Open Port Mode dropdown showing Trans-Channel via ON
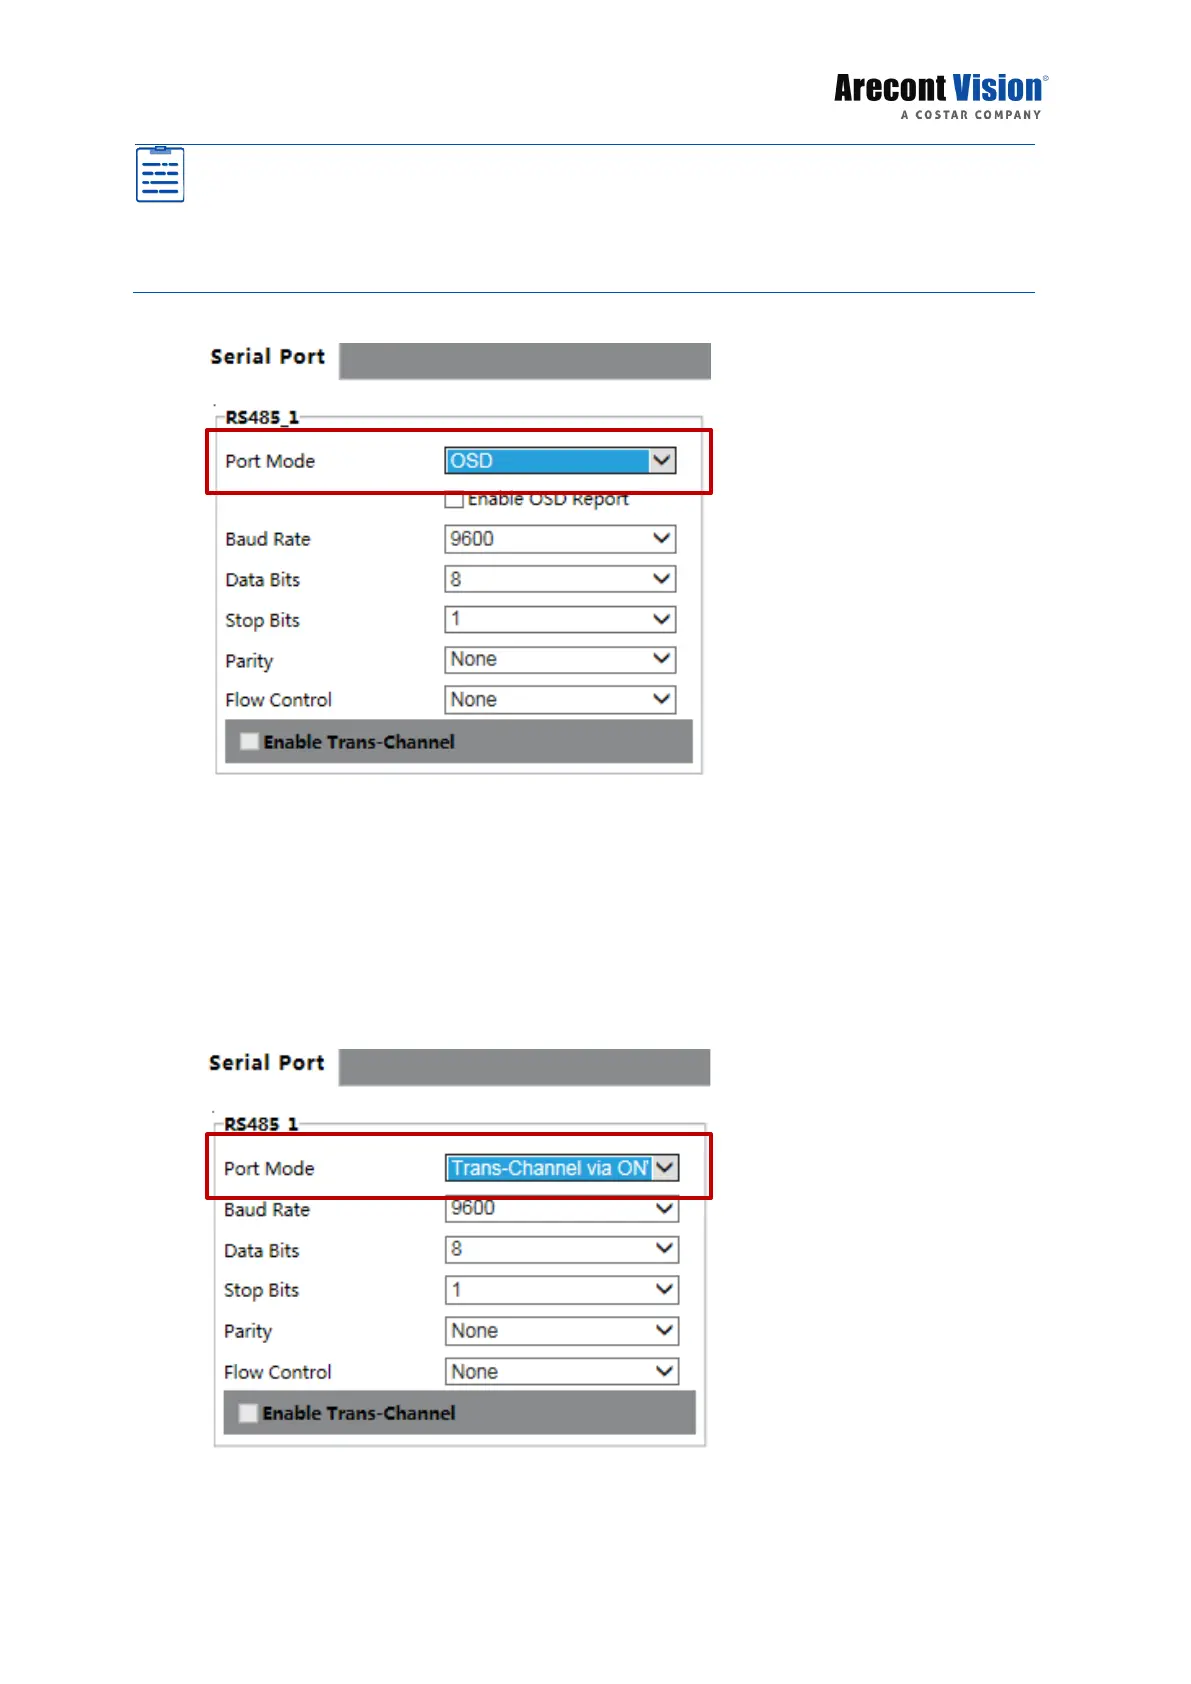The height and width of the screenshot is (1684, 1191). 561,1168
